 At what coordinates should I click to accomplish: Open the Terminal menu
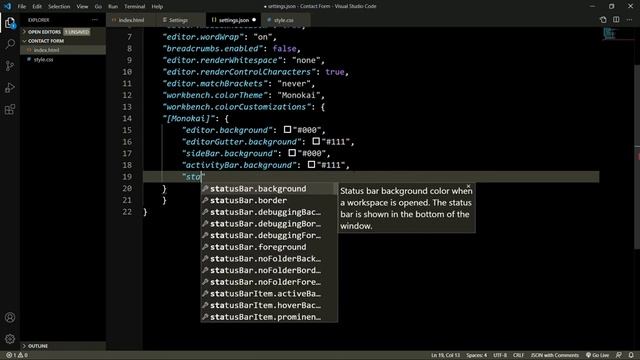point(134,7)
